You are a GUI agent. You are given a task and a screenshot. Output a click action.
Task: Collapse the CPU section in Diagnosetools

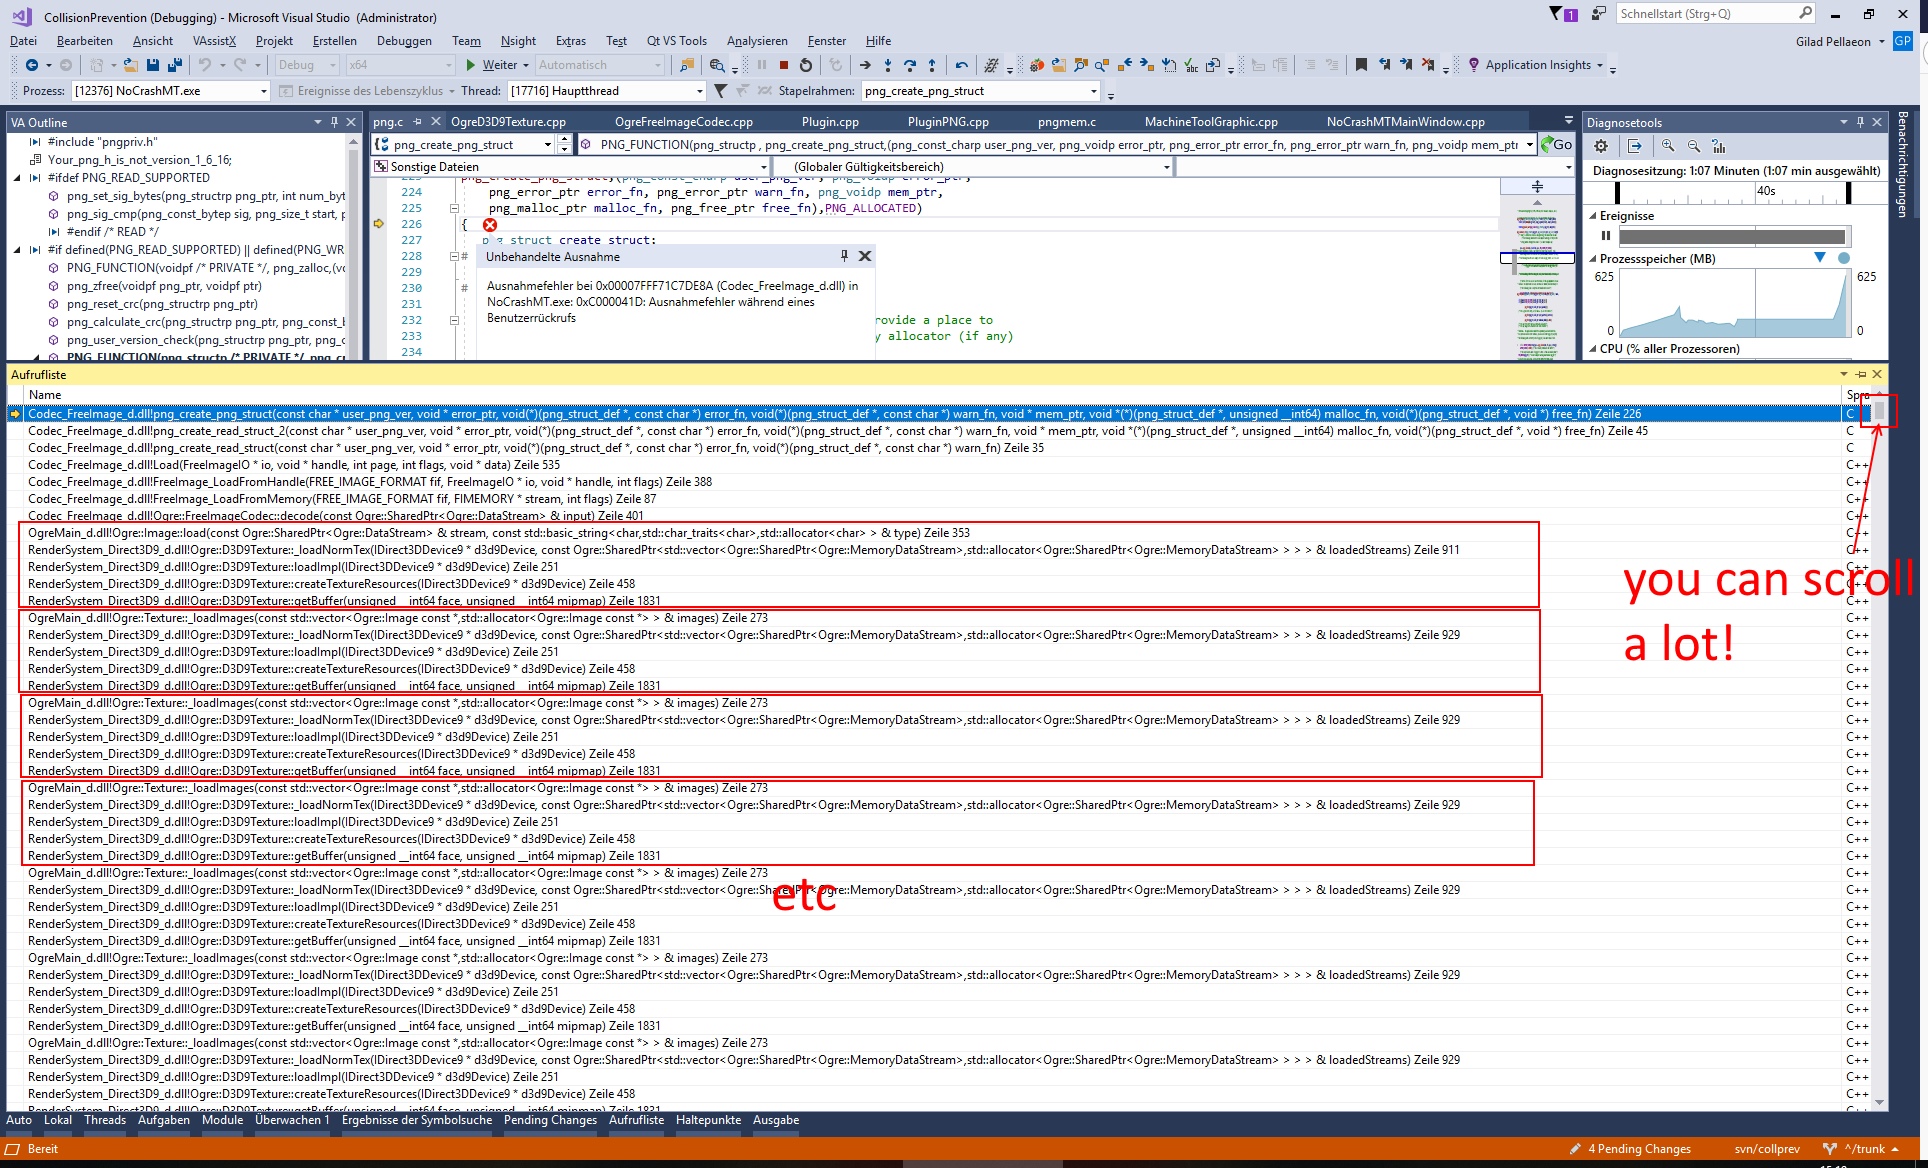point(1593,349)
